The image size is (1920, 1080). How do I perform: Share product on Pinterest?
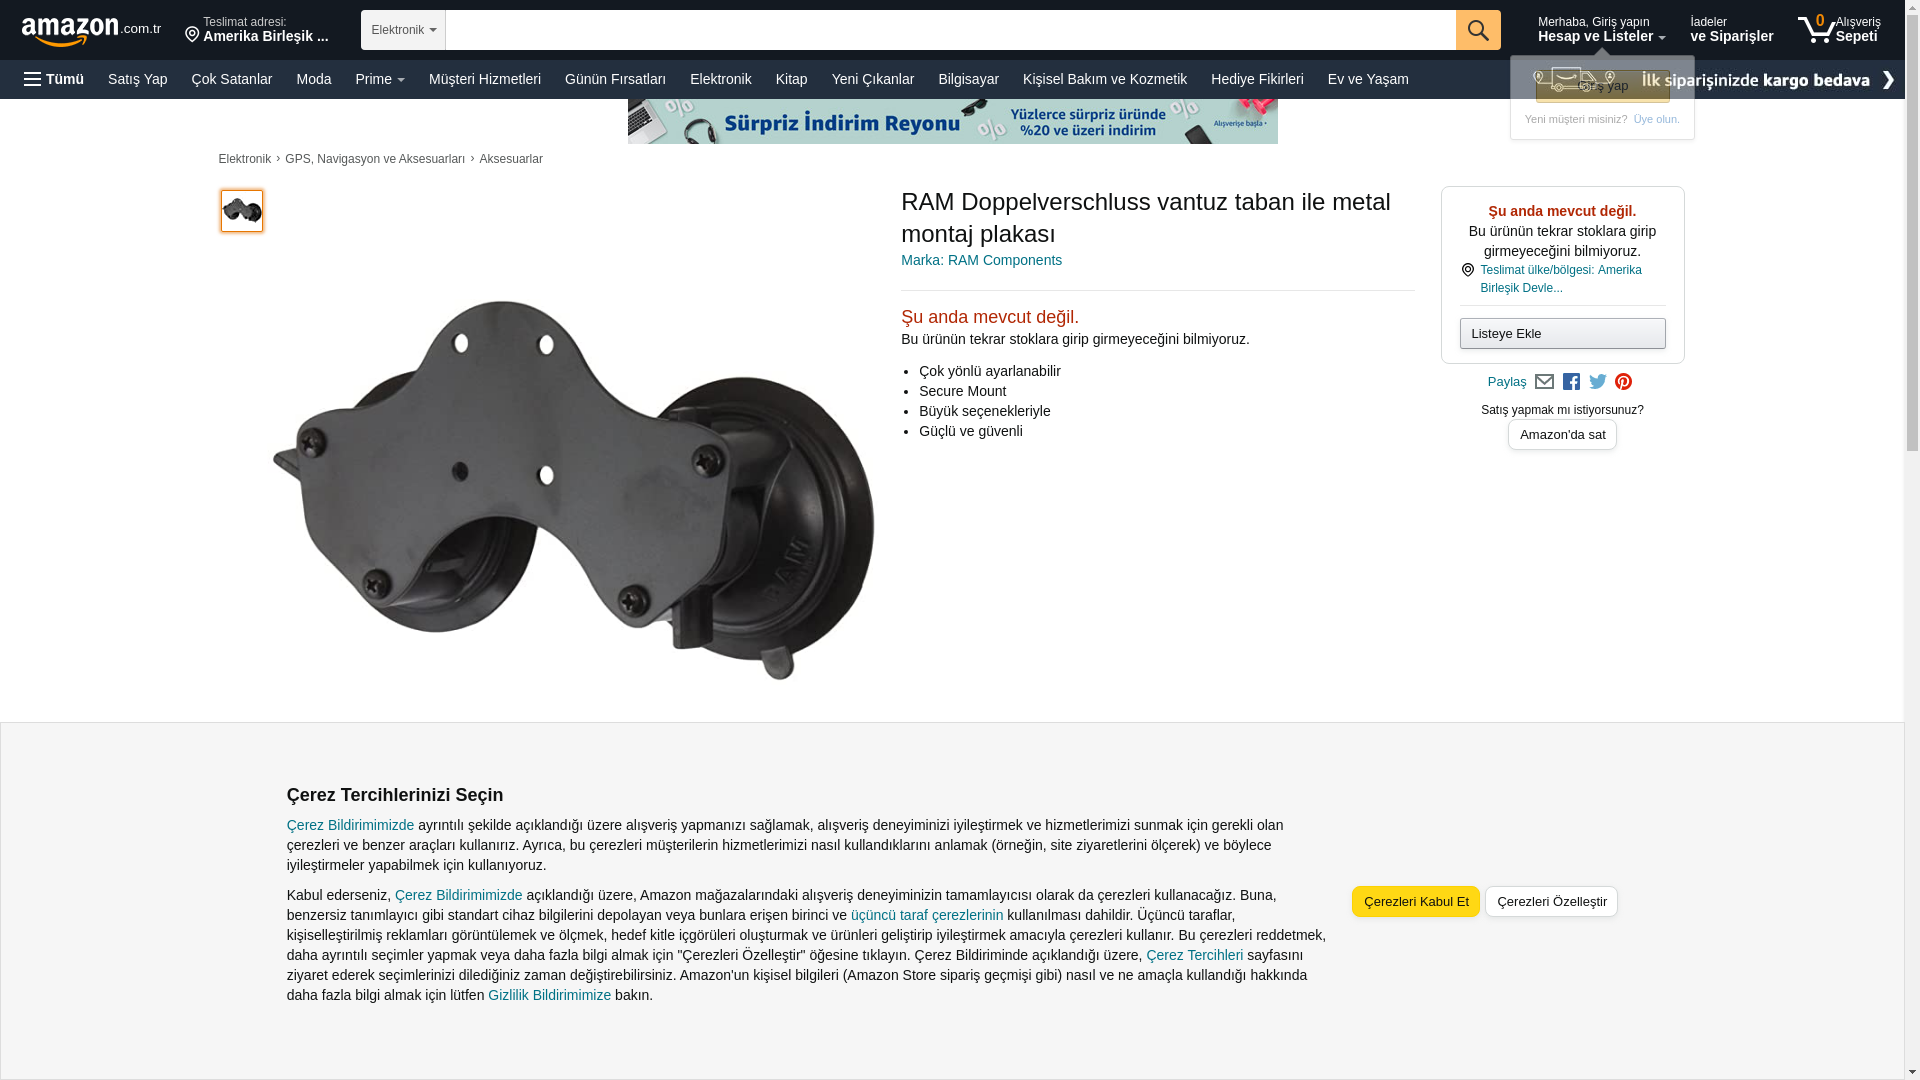tap(1624, 382)
